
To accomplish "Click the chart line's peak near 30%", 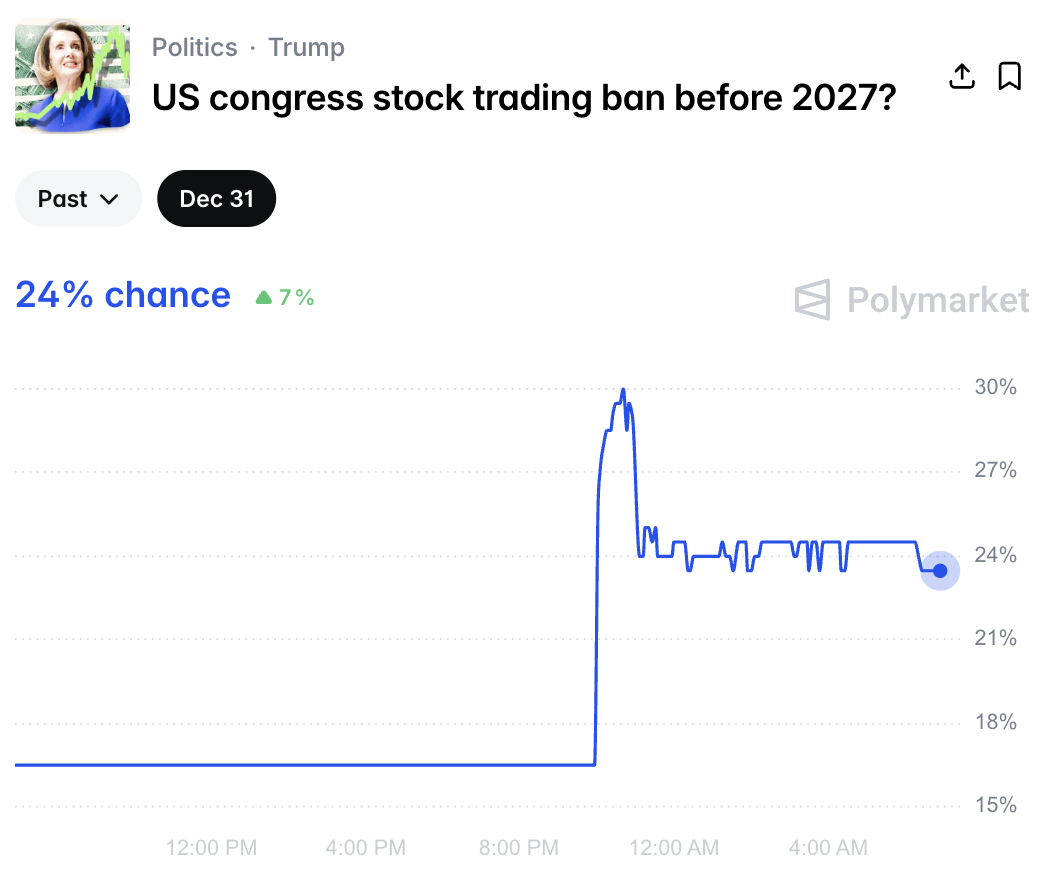I will point(623,390).
